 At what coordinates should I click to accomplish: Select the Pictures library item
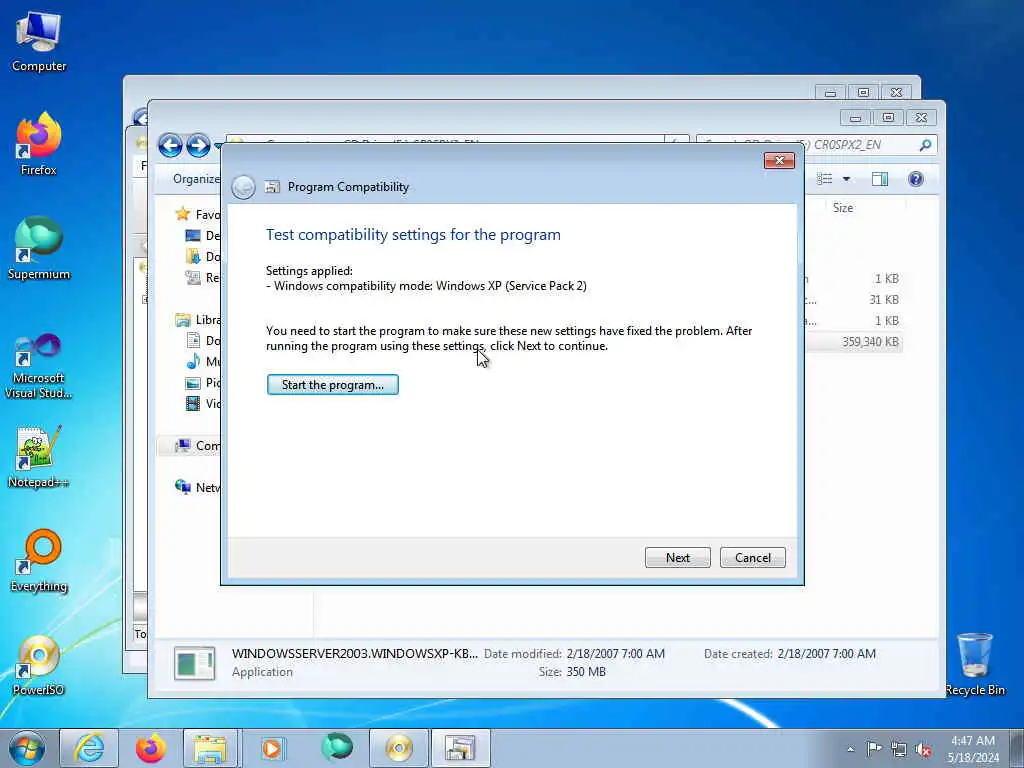tap(203, 383)
